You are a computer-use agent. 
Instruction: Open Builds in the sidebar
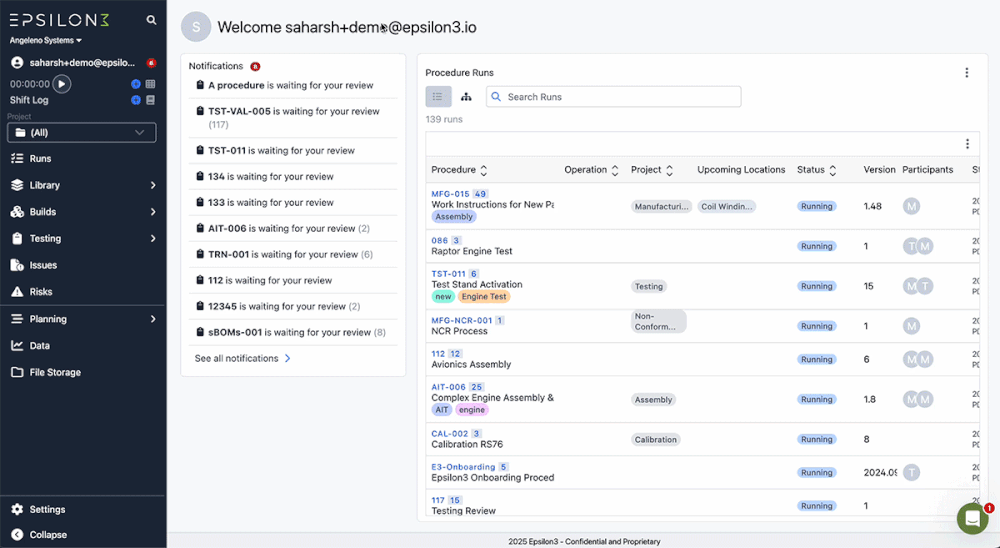tap(43, 212)
